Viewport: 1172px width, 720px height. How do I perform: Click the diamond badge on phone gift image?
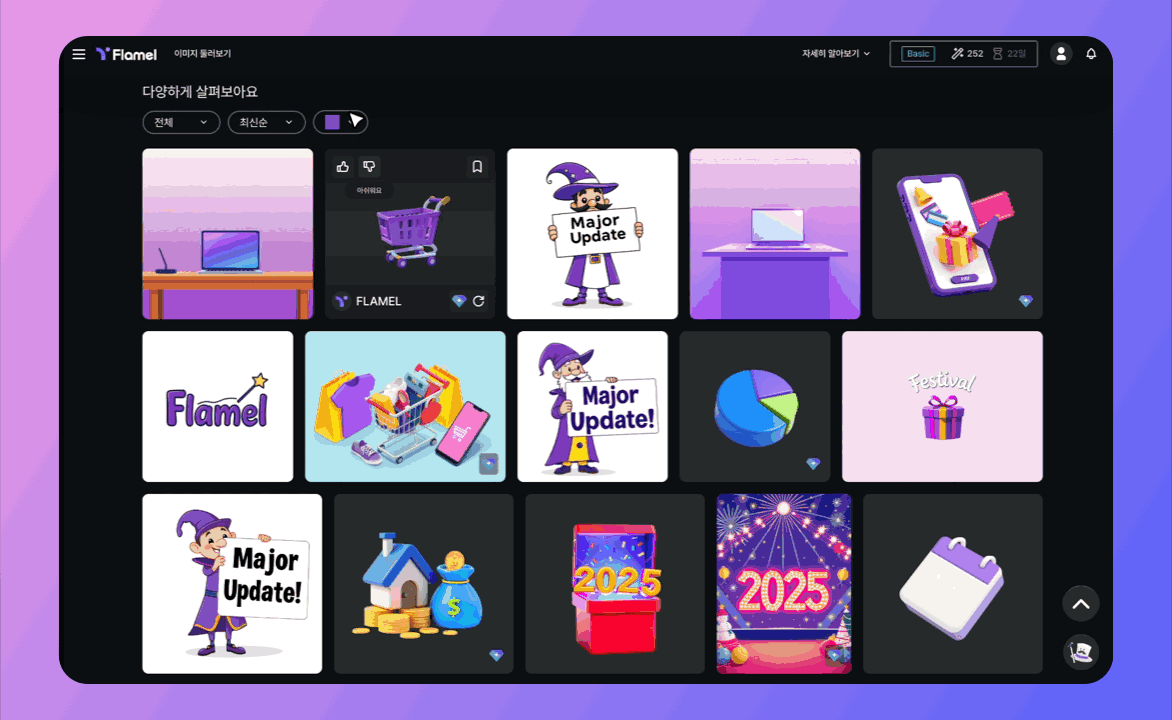point(1026,301)
